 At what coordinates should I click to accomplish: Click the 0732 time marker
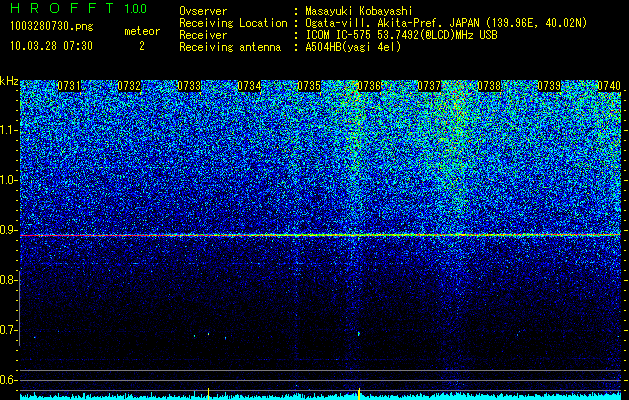pyautogui.click(x=129, y=86)
